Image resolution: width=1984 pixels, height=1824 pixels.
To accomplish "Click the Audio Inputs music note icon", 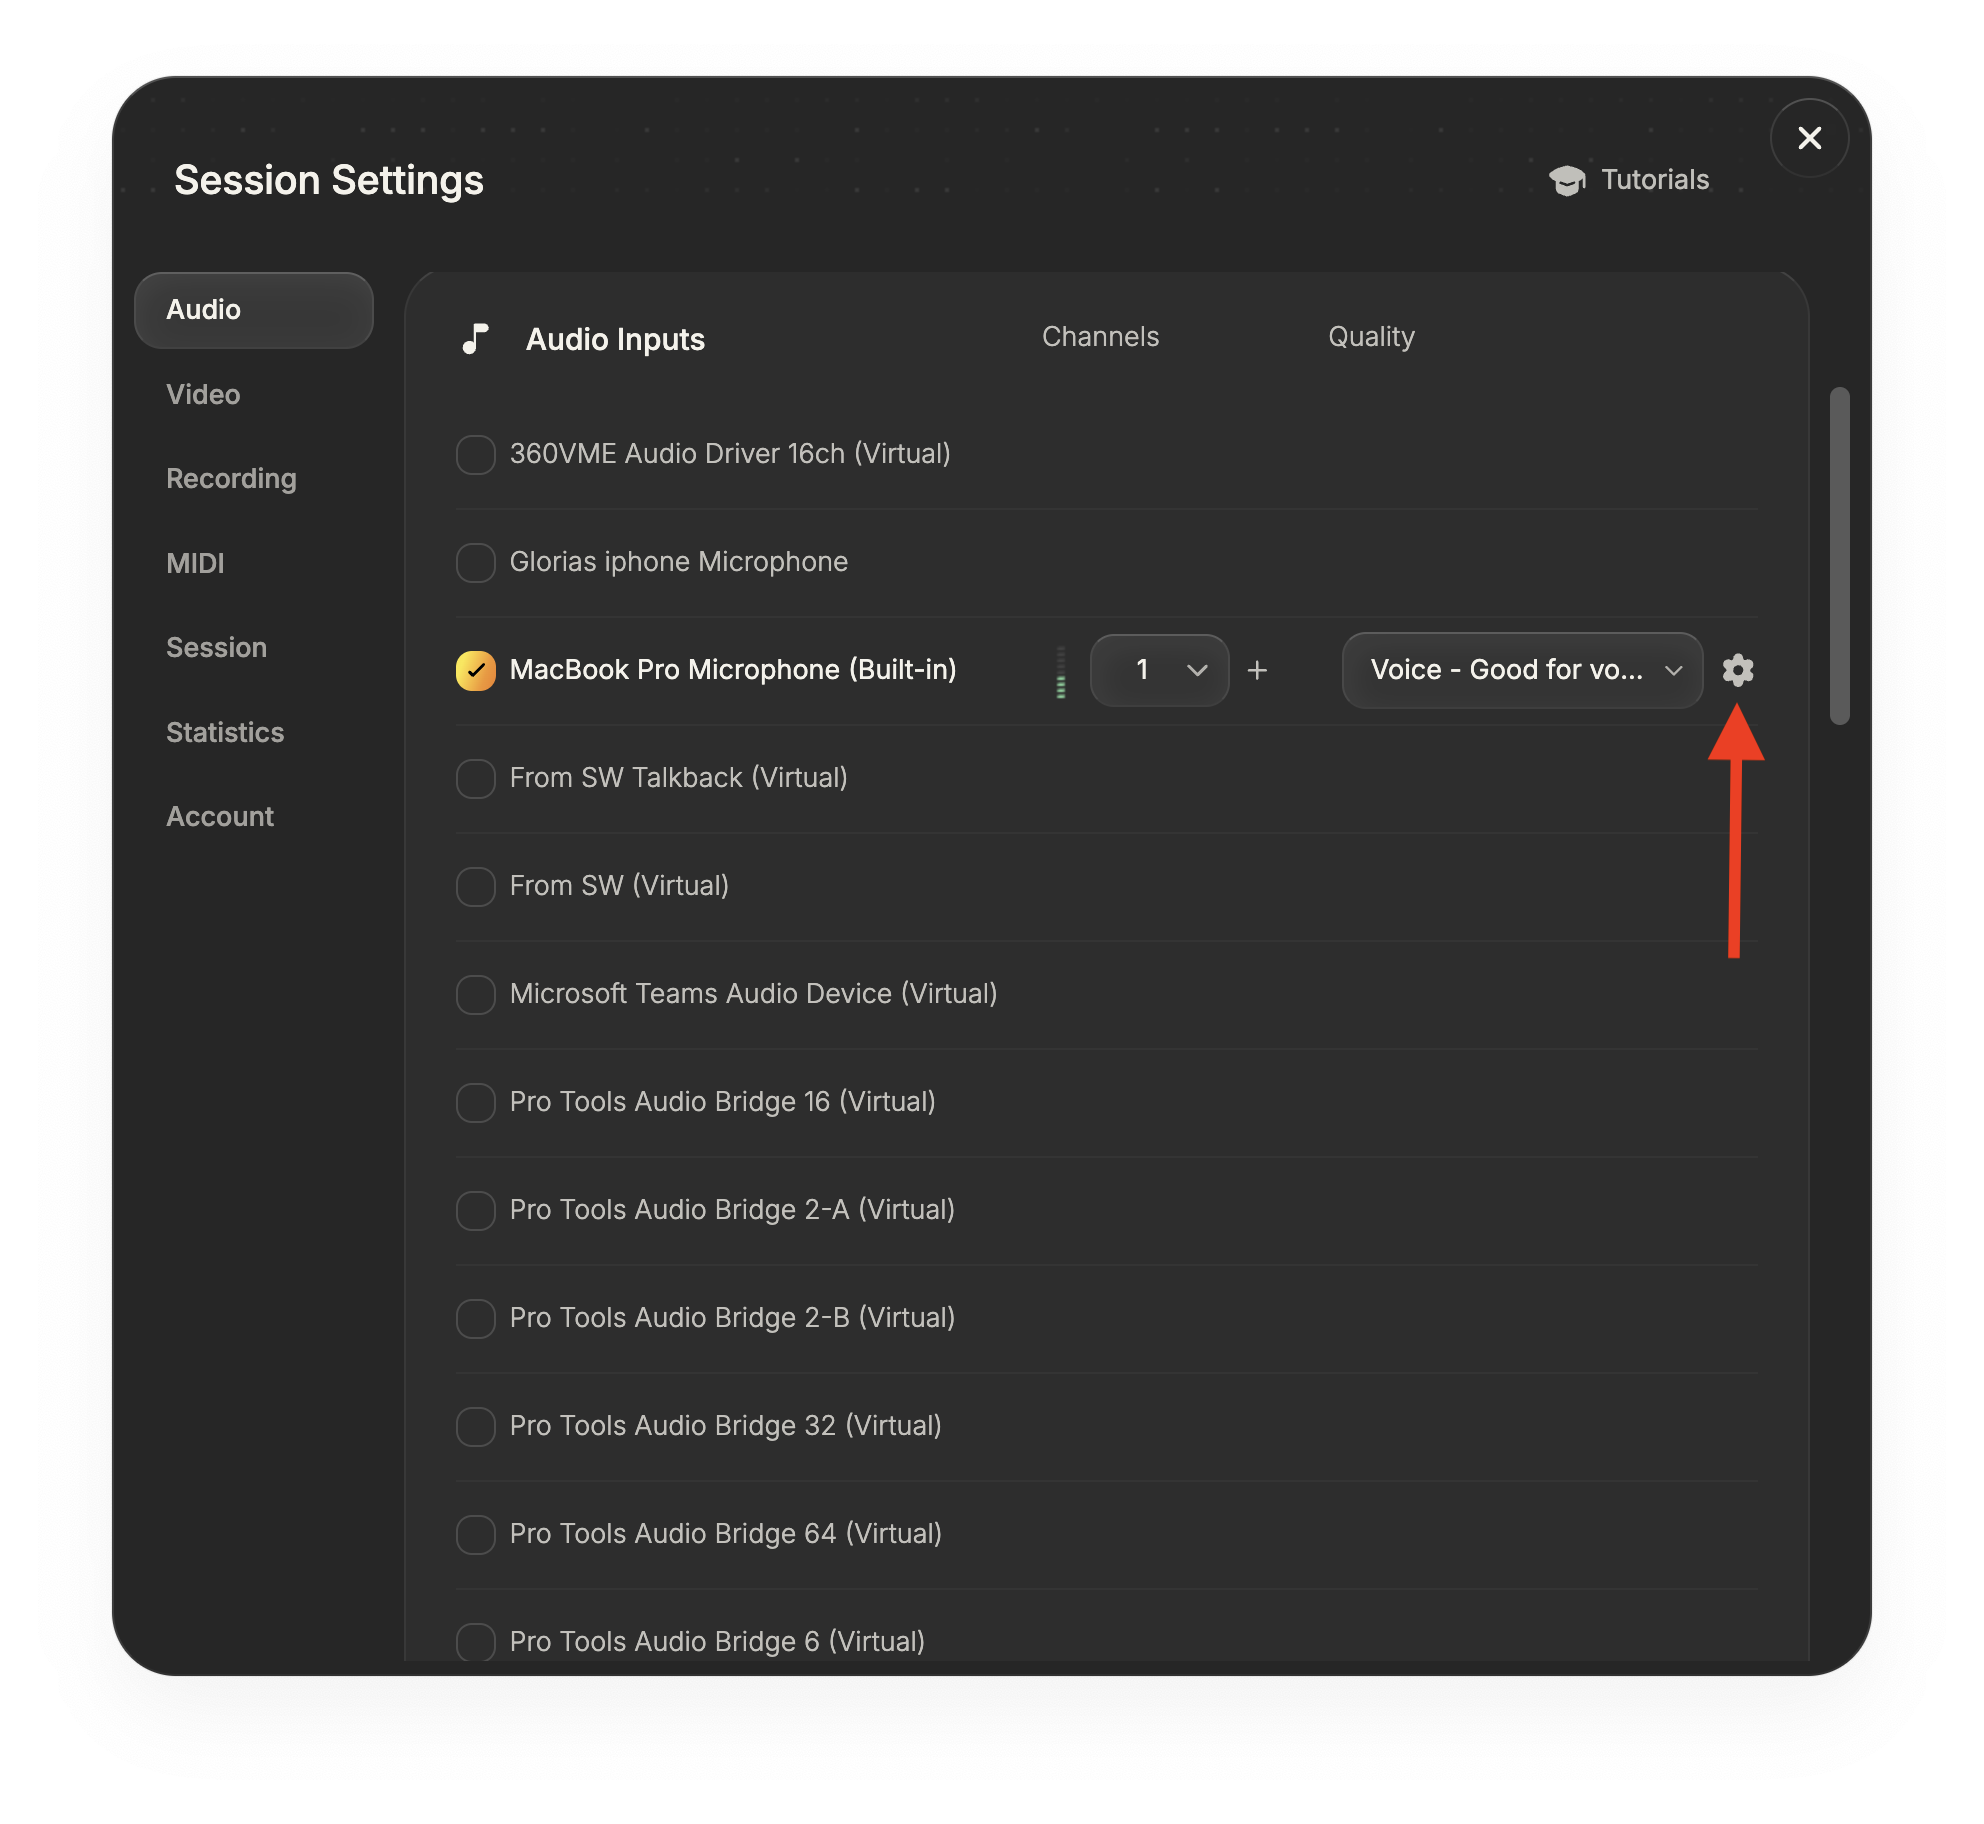I will click(476, 339).
